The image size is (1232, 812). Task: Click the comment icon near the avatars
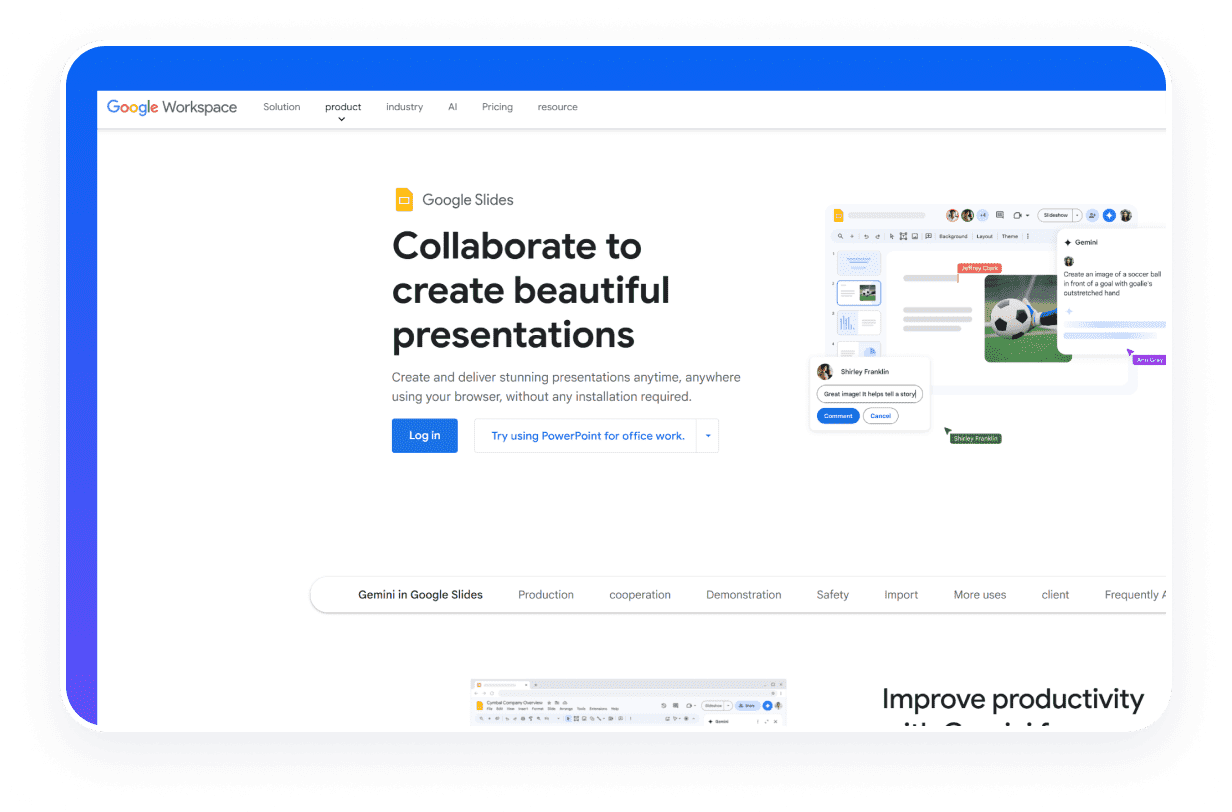click(x=1000, y=215)
